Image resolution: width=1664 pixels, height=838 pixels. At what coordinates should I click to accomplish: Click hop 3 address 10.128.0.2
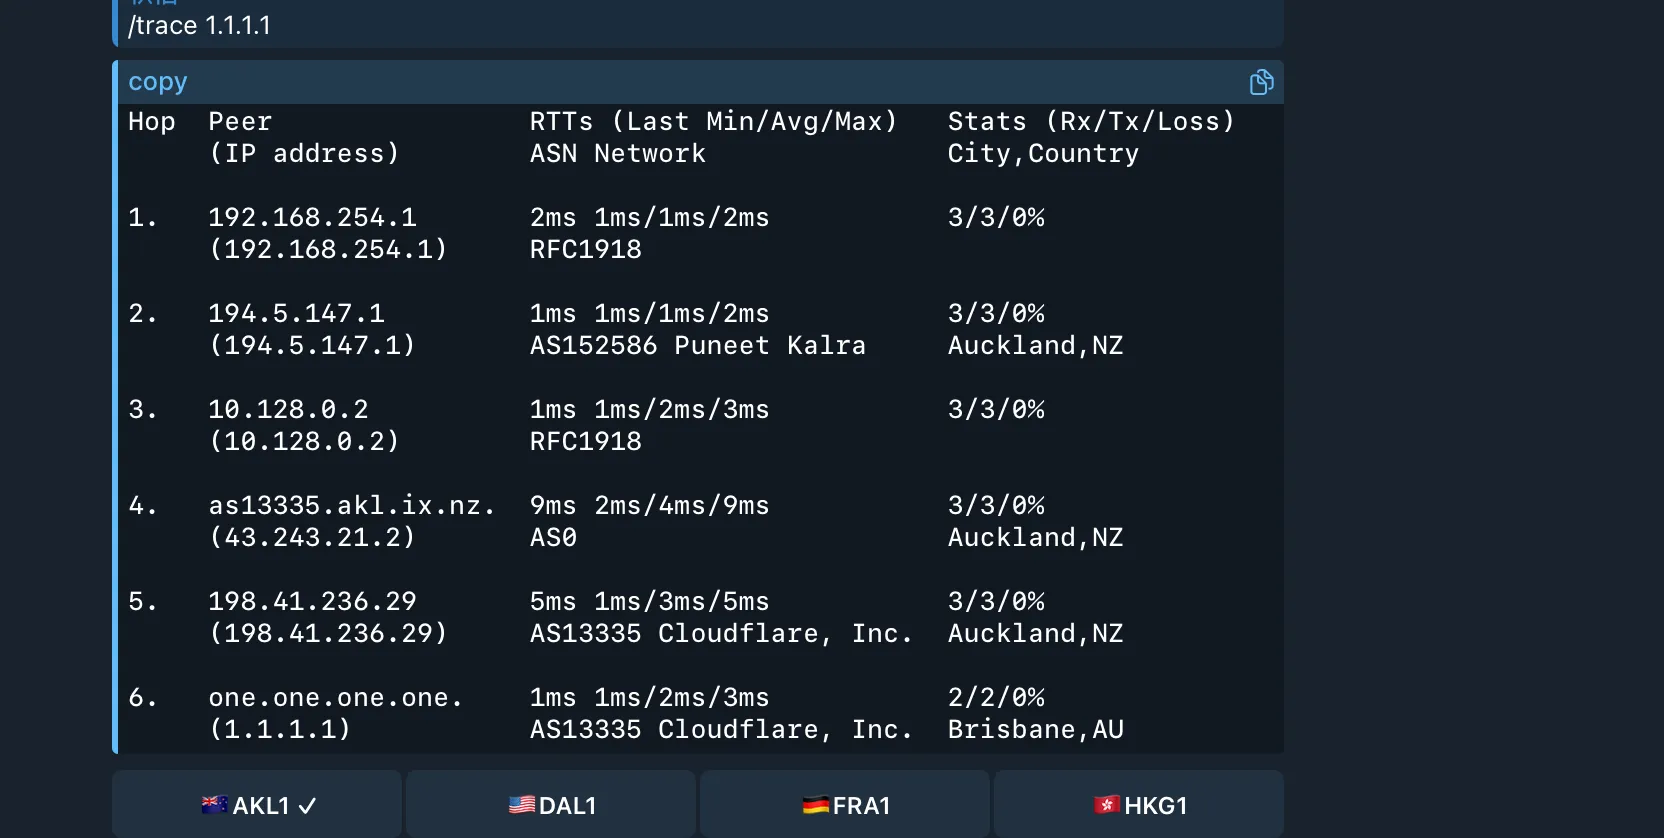(288, 409)
